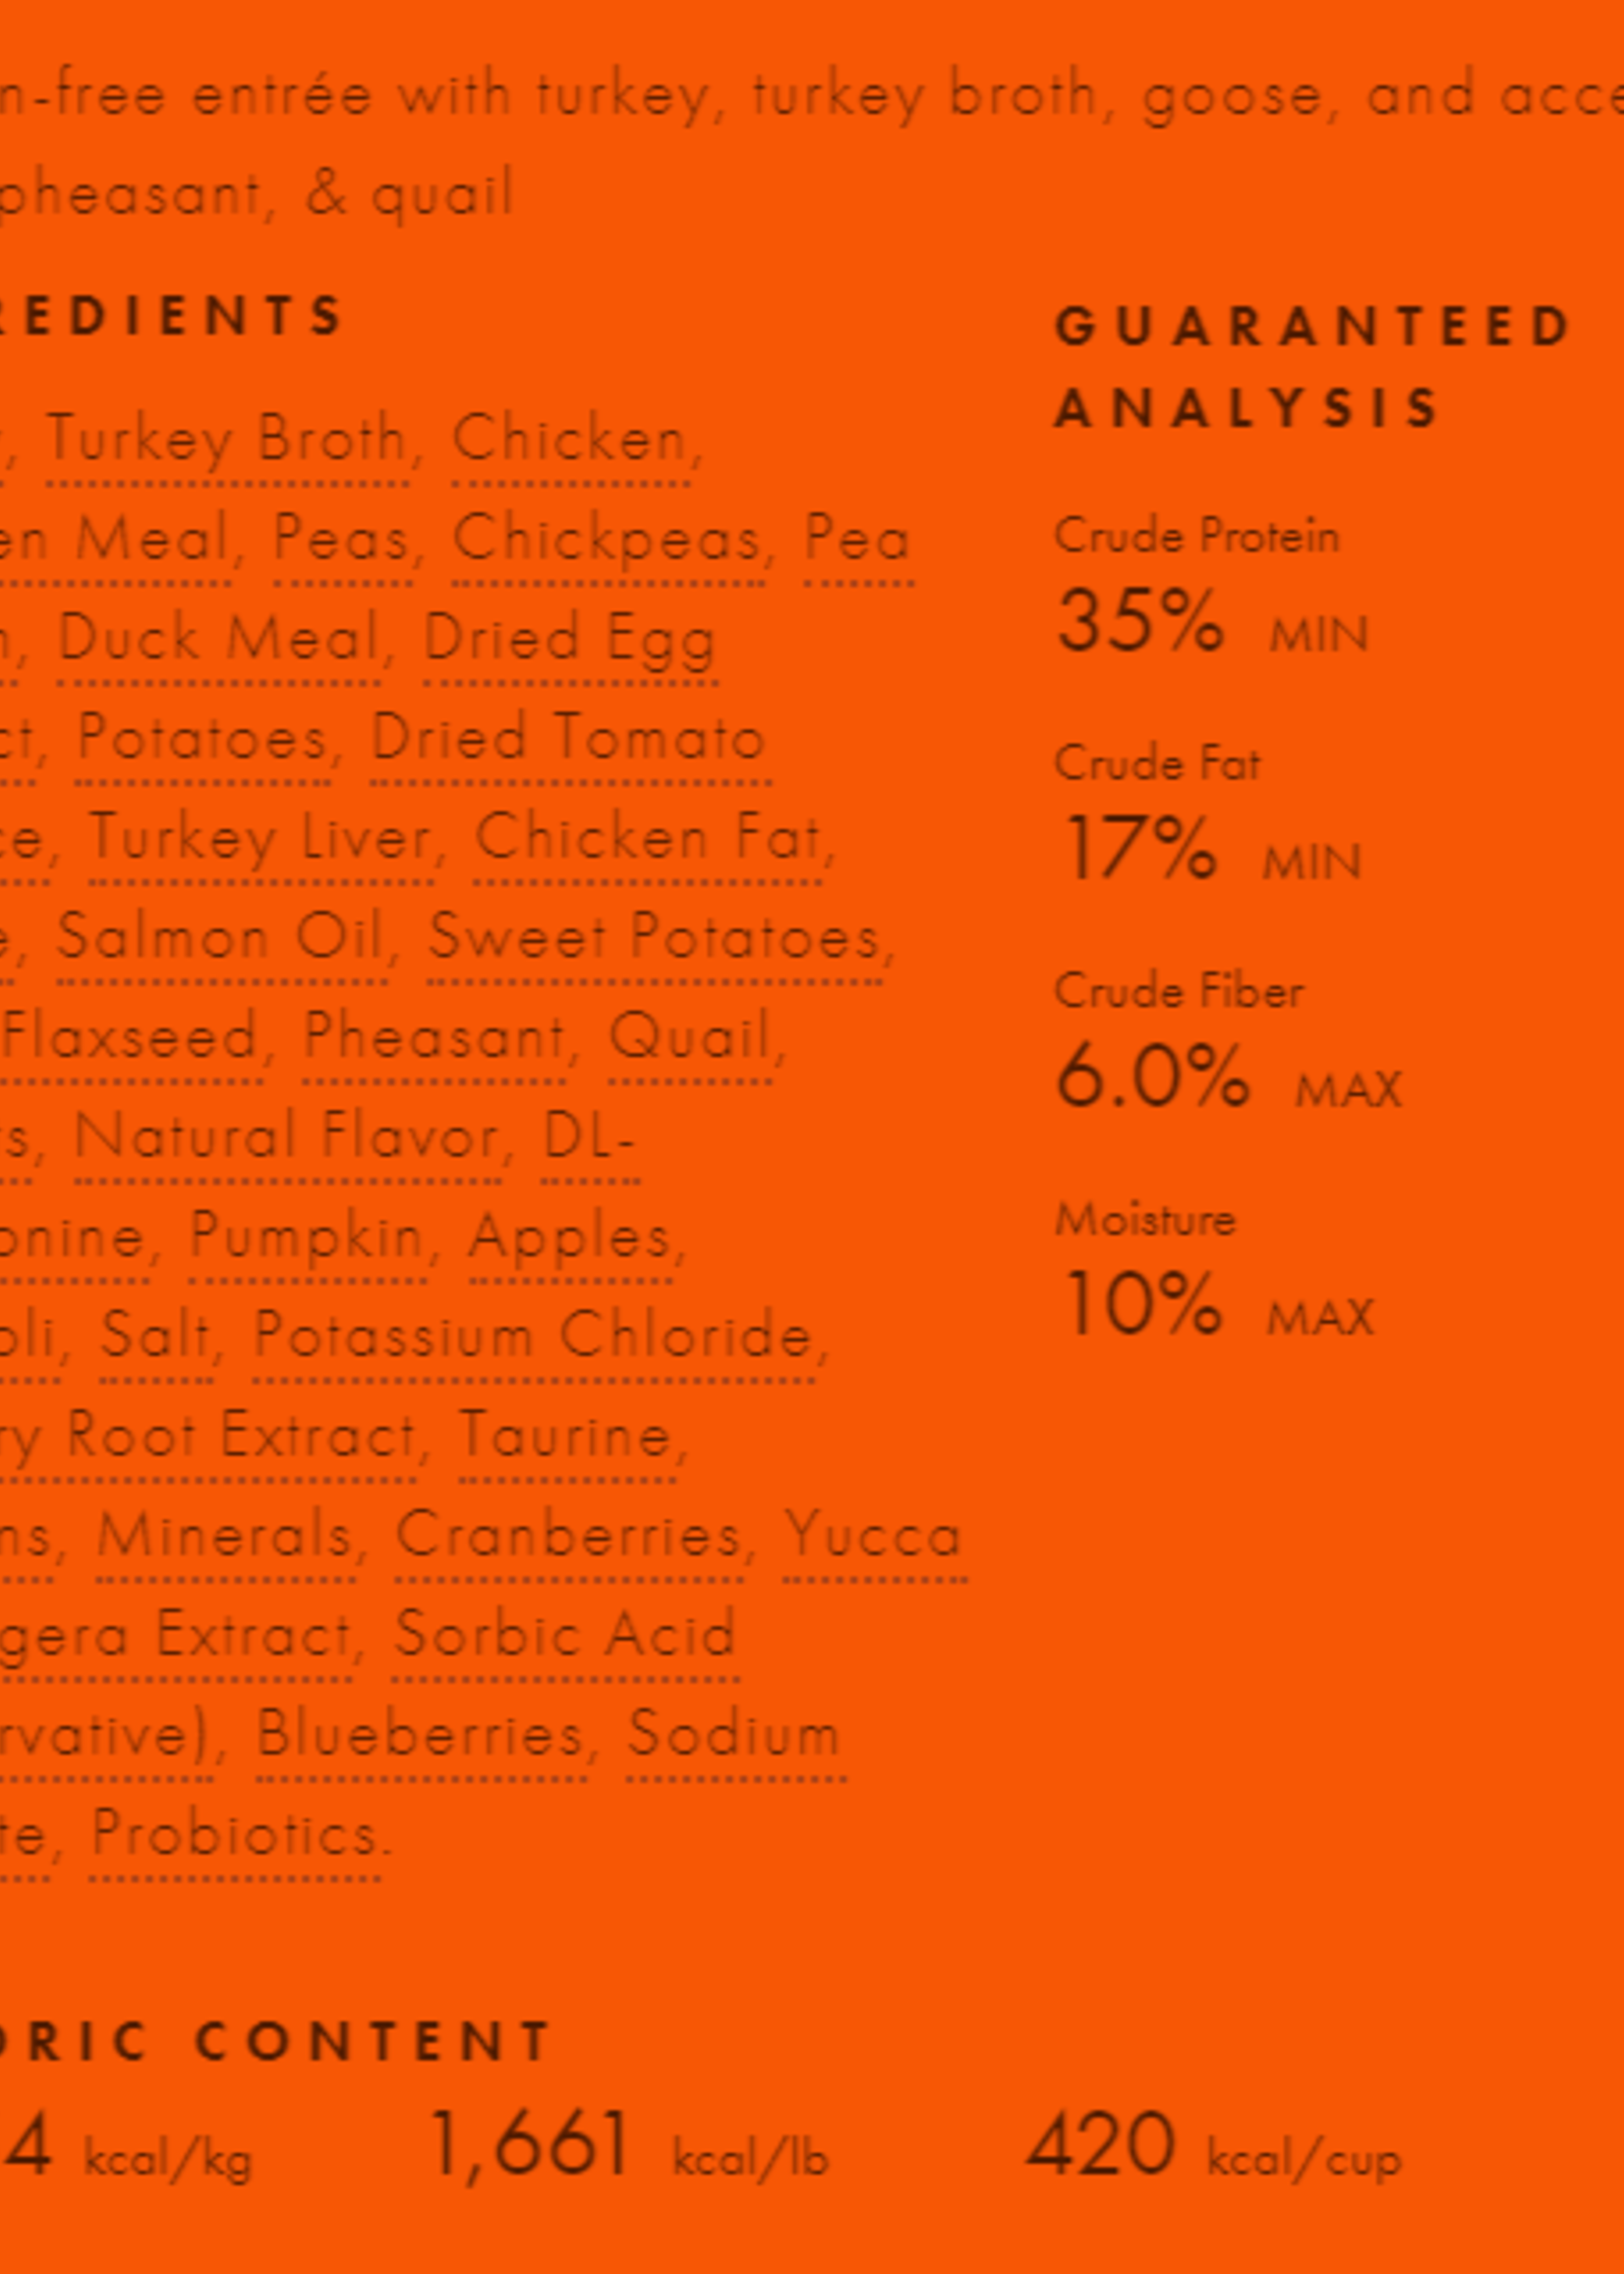Open the Quail ingredient link
Image resolution: width=1624 pixels, height=2274 pixels.
point(690,1038)
